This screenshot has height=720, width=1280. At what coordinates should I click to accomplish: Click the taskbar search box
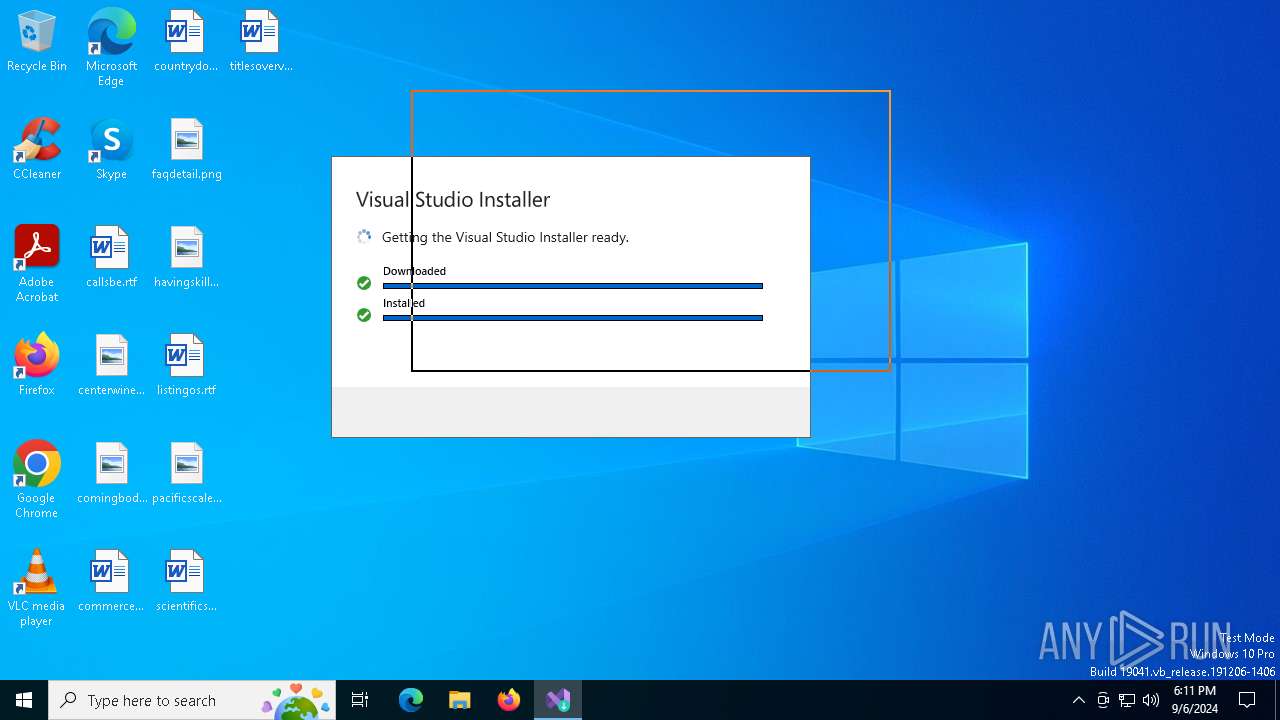coord(192,700)
